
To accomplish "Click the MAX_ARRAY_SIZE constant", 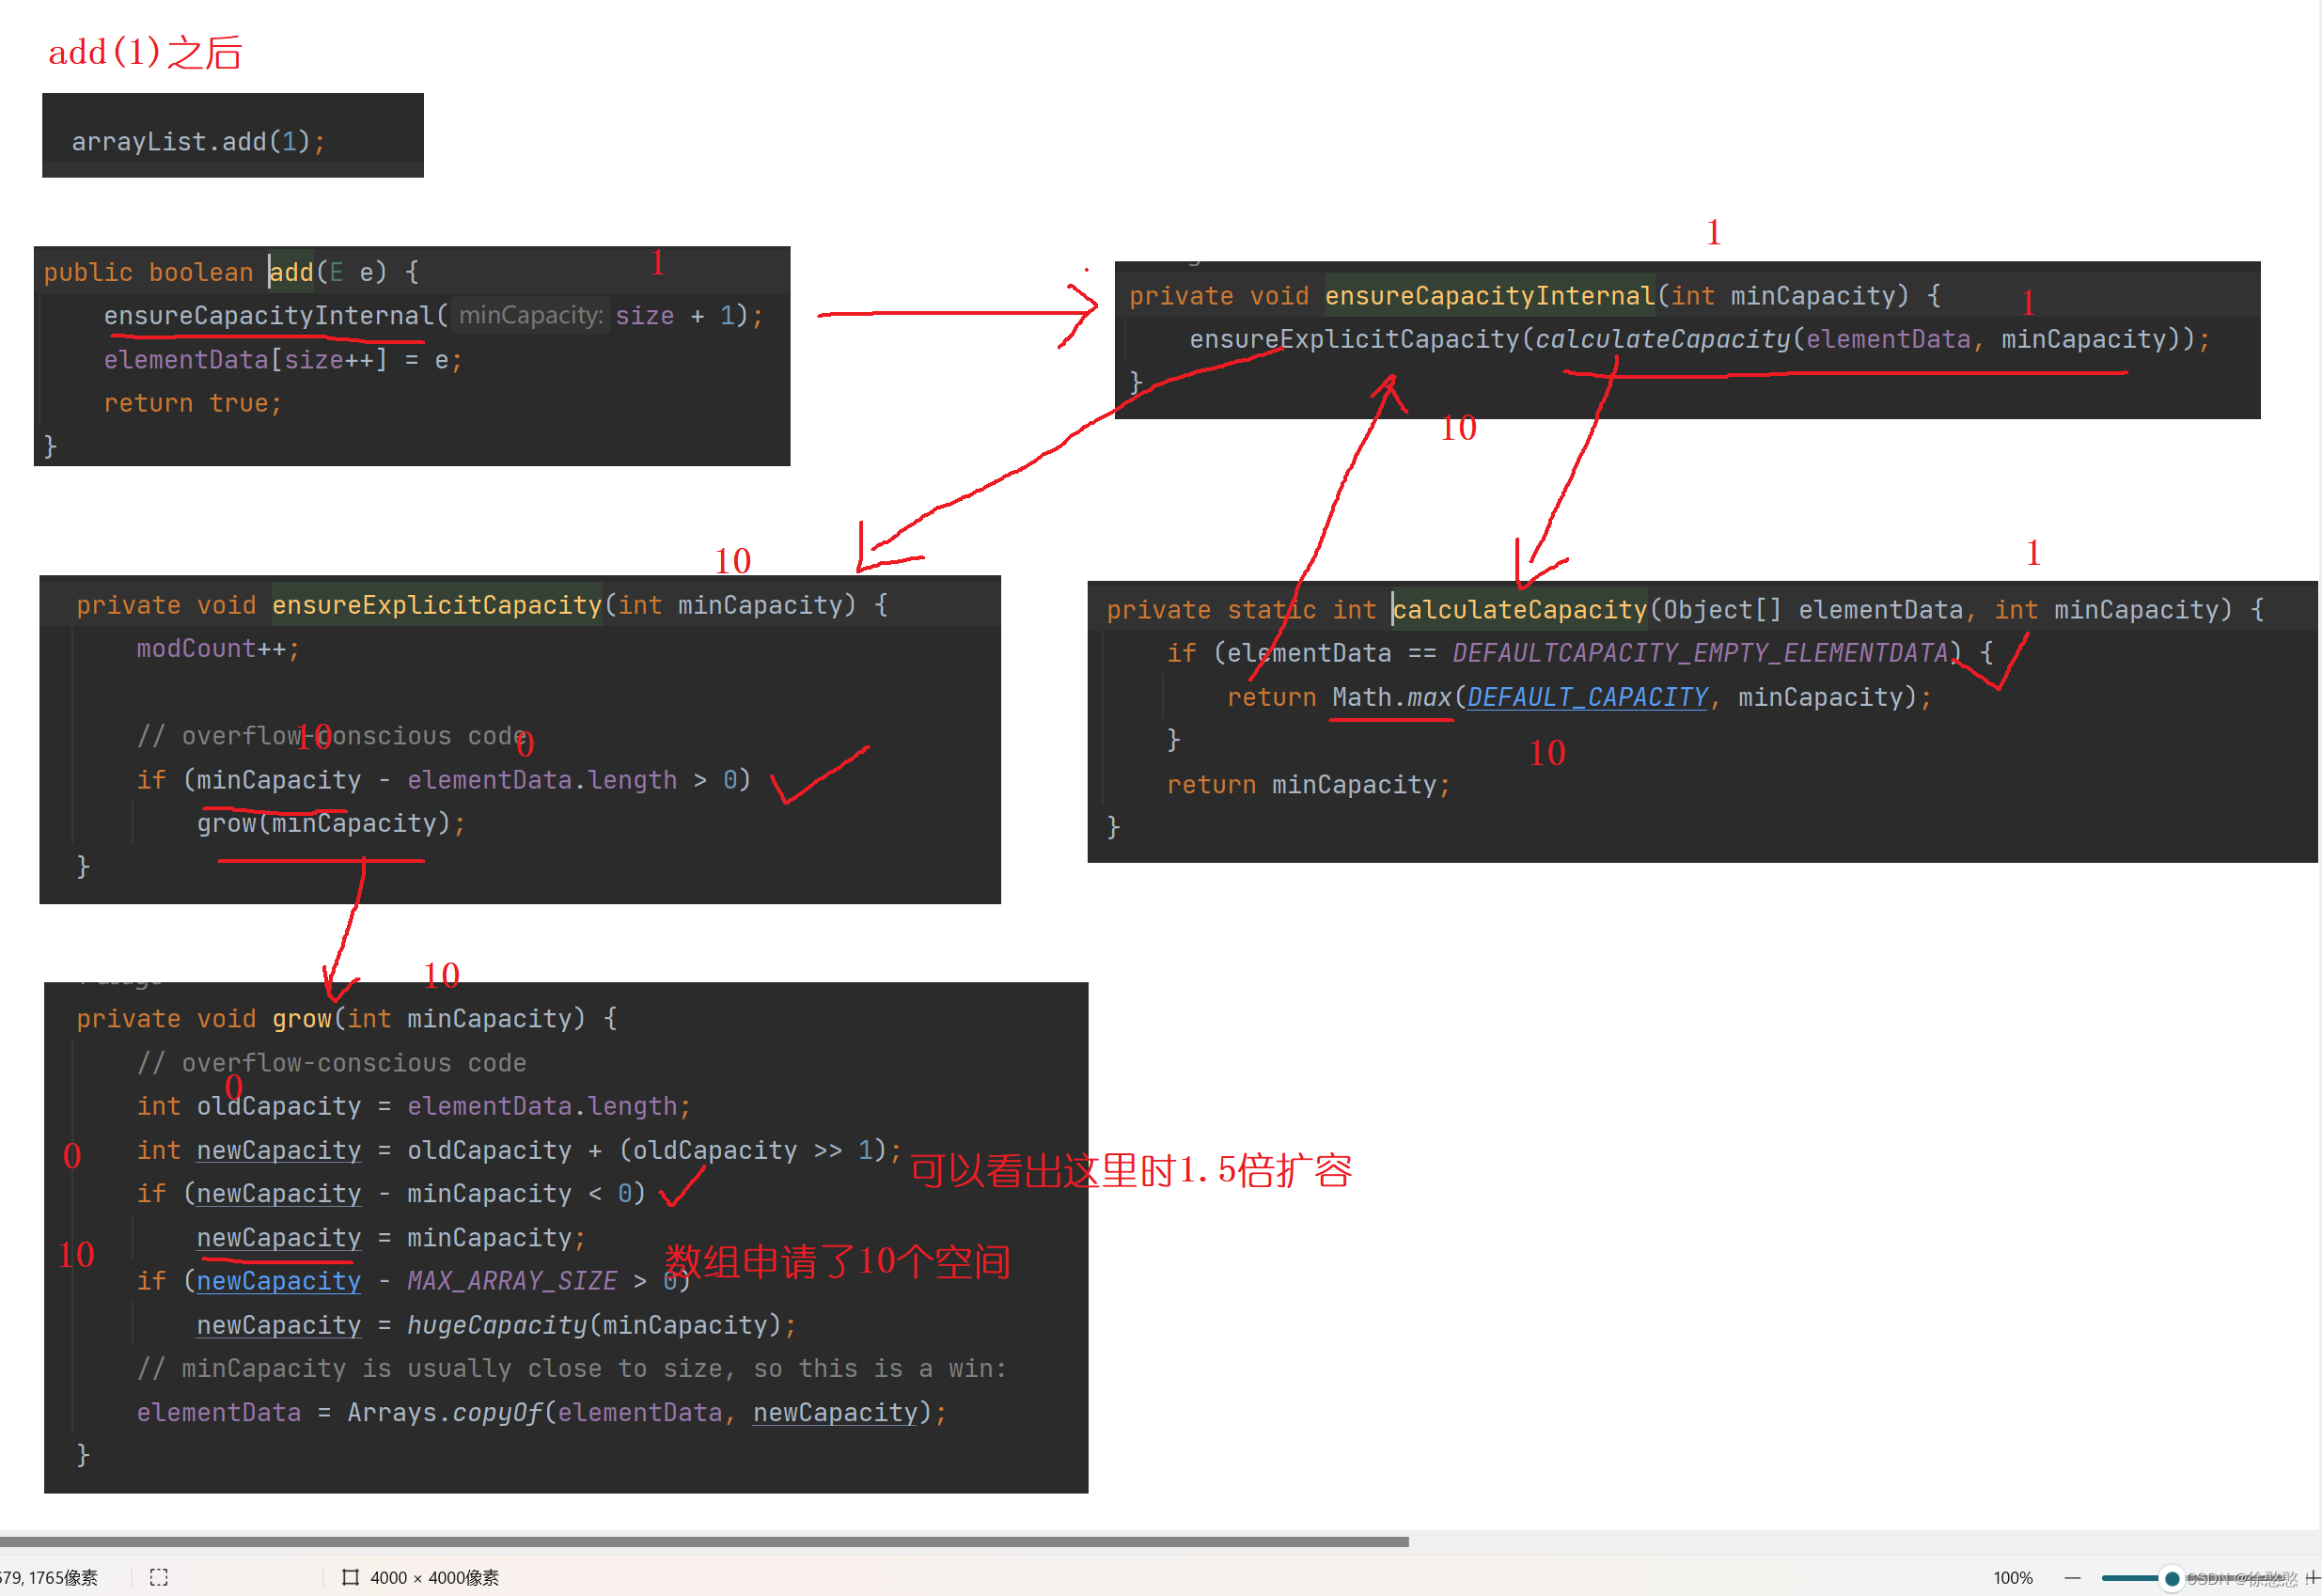I will (x=511, y=1280).
